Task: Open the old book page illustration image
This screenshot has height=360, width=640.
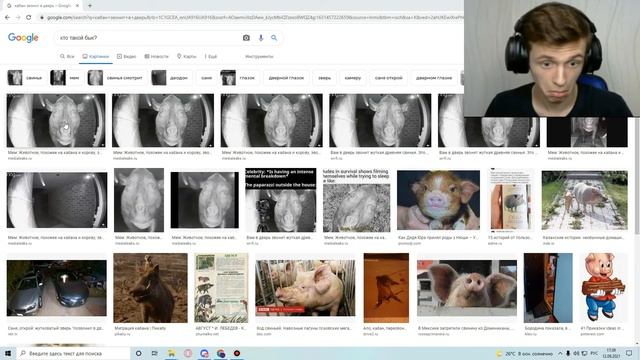Action: click(x=221, y=288)
